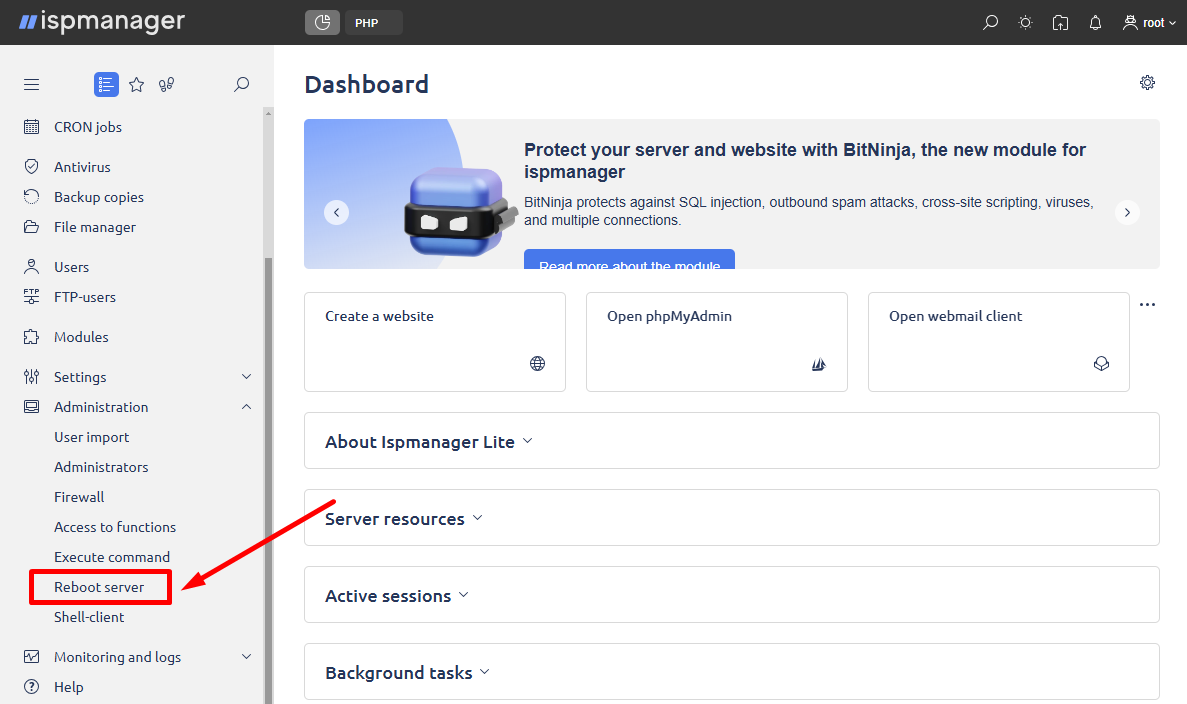Click icon on Open webmail client card
This screenshot has width=1187, height=704.
click(1101, 364)
